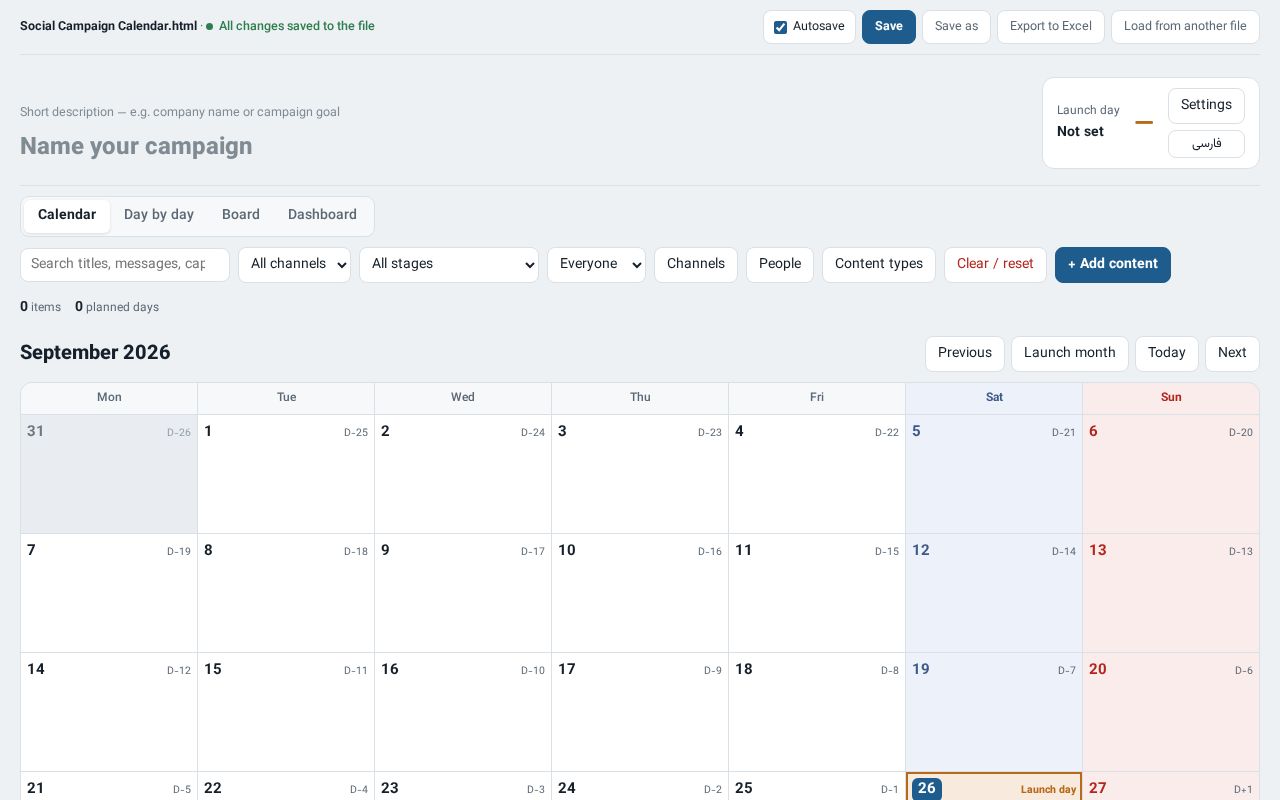Click the Launch day 'Not set' label
Viewport: 1280px width, 800px height.
[x=1080, y=132]
